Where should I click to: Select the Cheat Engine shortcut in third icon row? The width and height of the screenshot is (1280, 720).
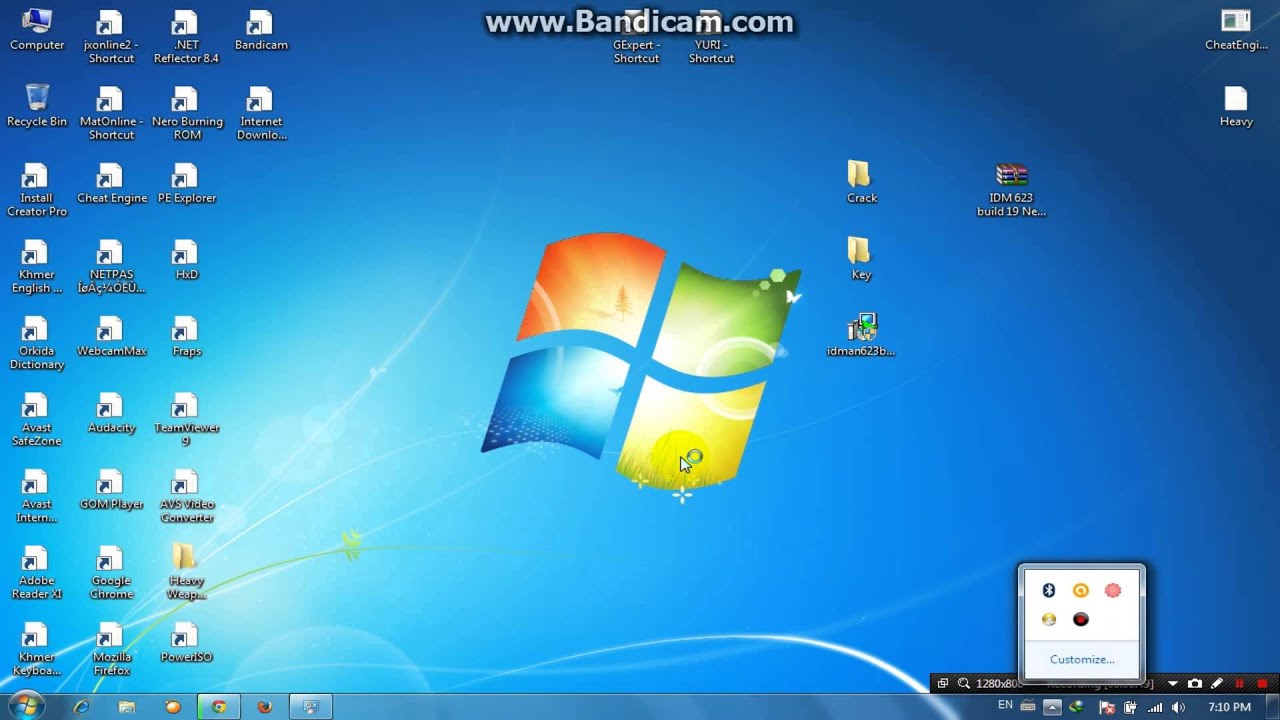(x=111, y=184)
